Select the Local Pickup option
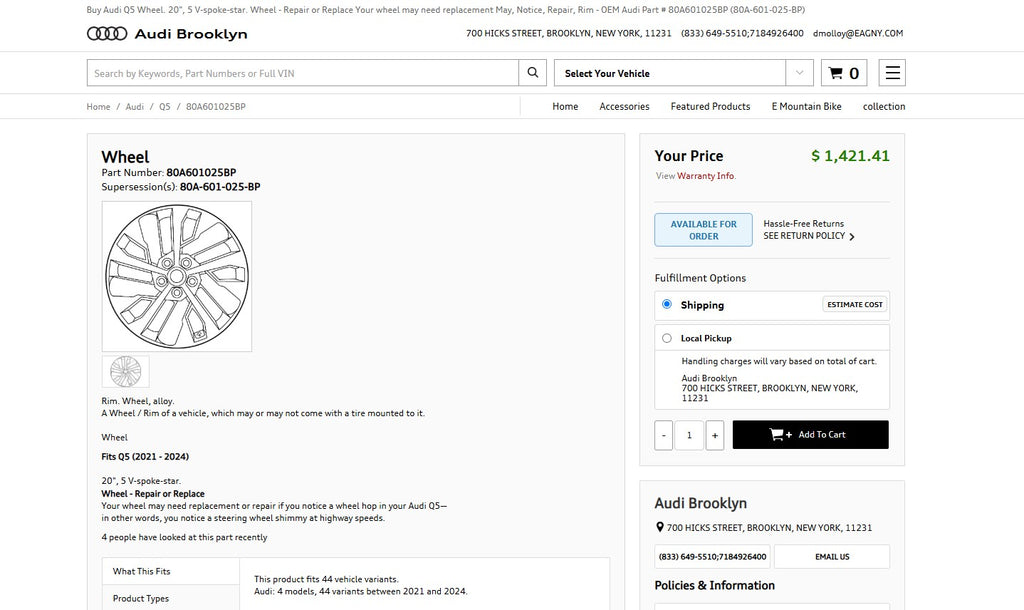Image resolution: width=1024 pixels, height=610 pixels. point(667,338)
